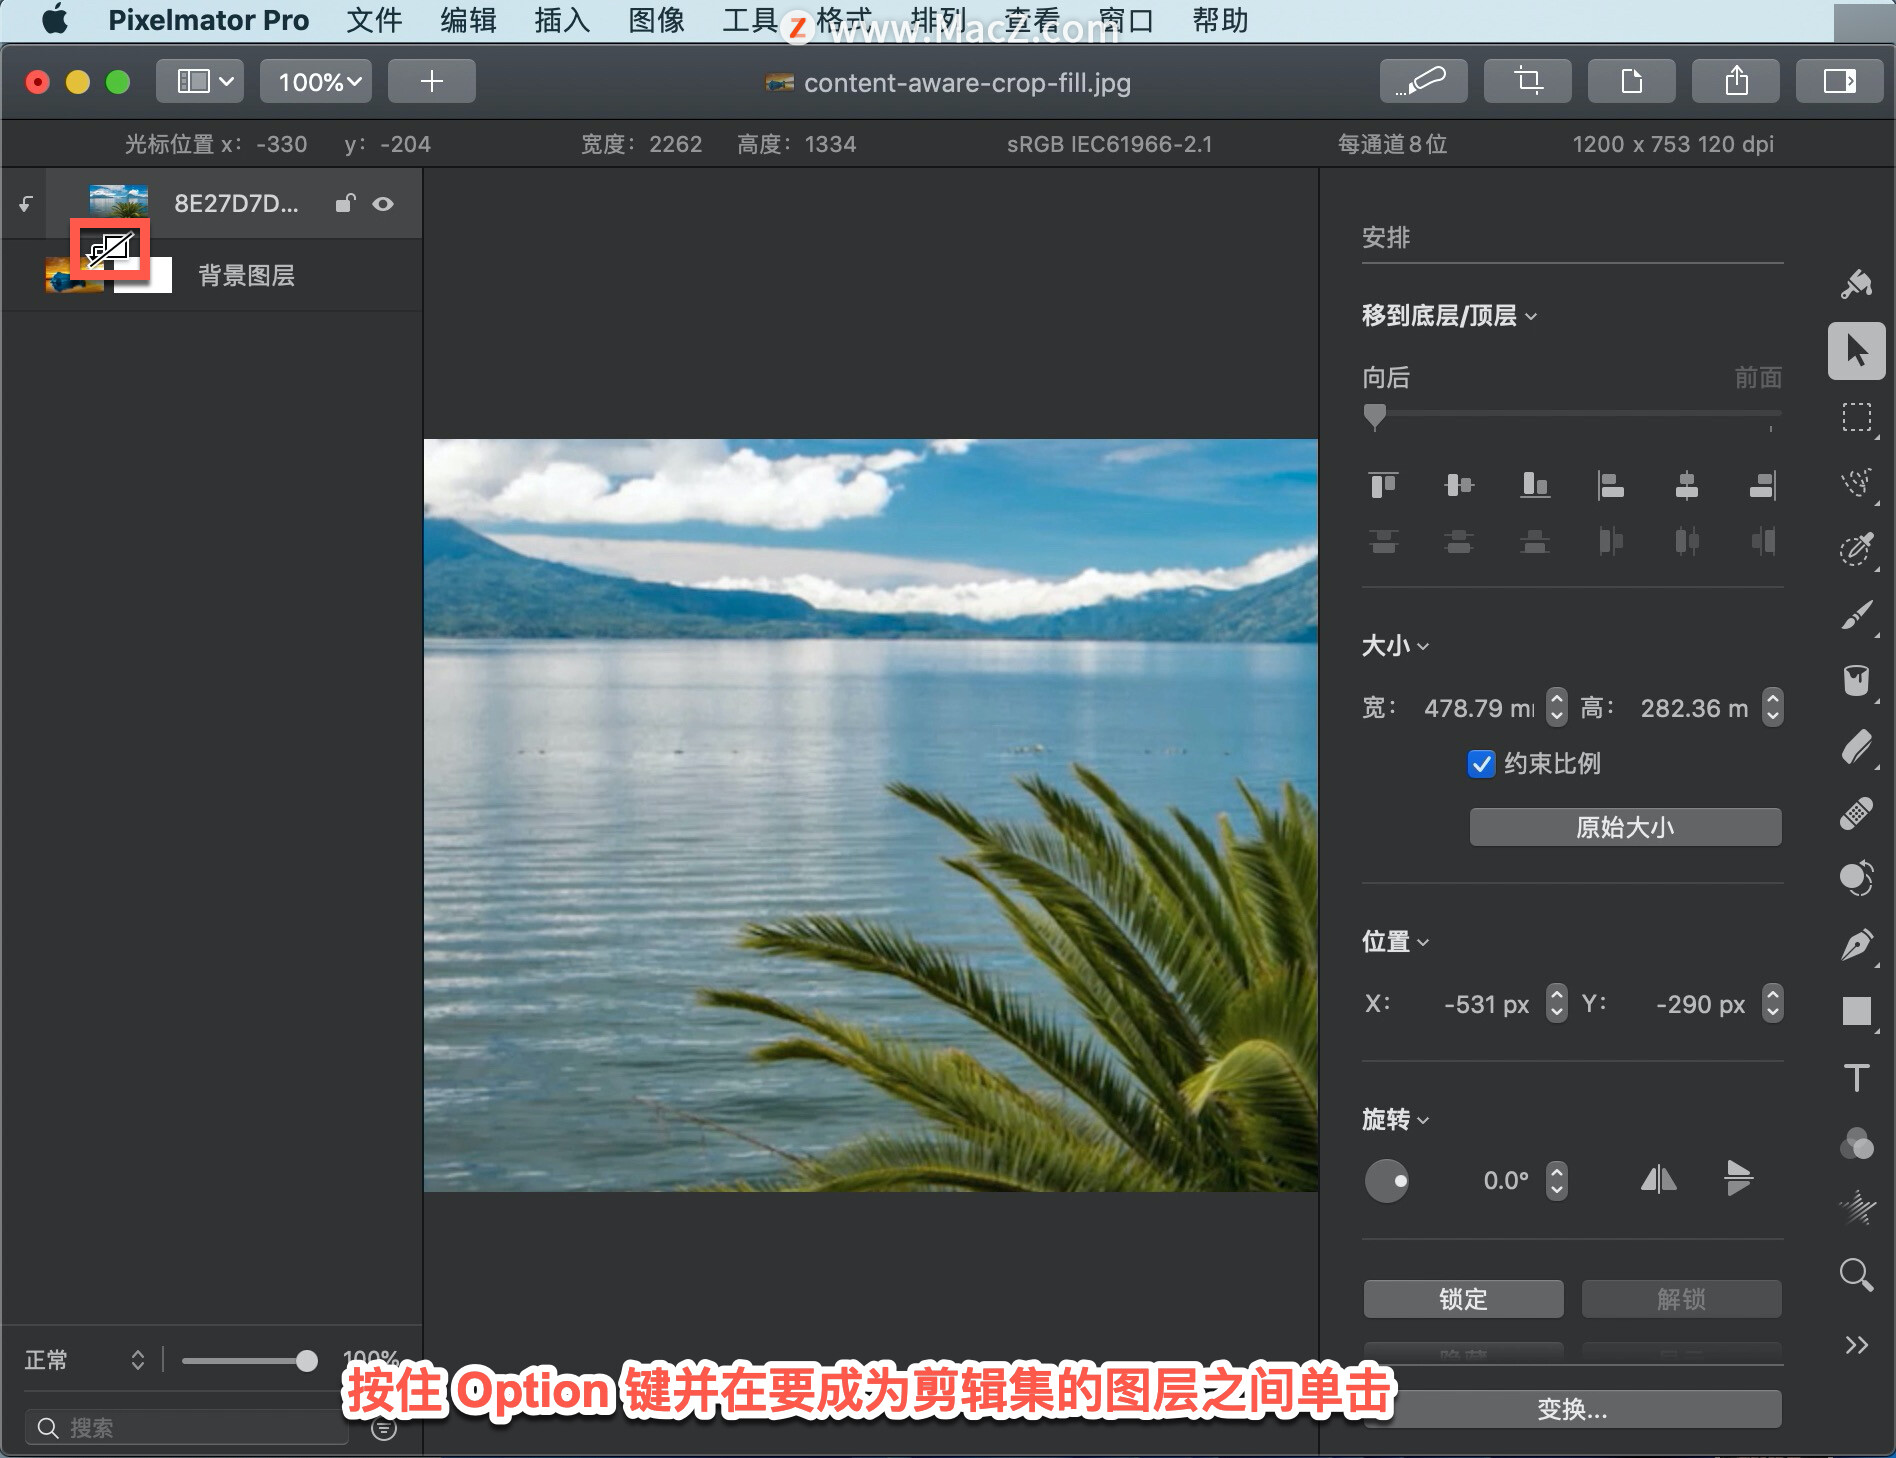
Task: Open the 100% zoom dropdown
Action: click(x=316, y=81)
